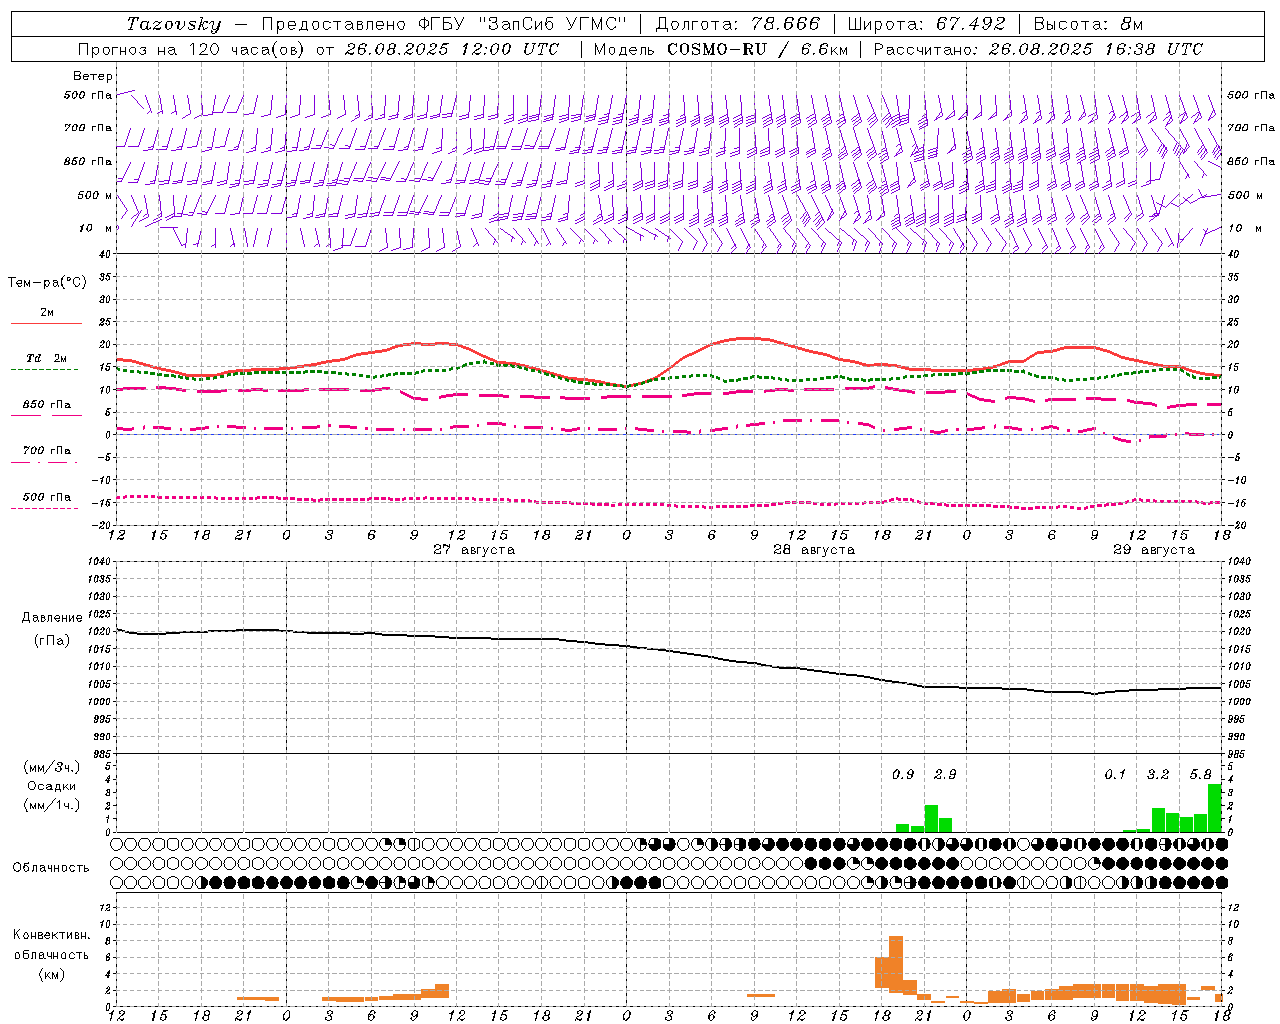Click the Долгота: 78.666 value
The image size is (1280, 1024).
pos(737,24)
